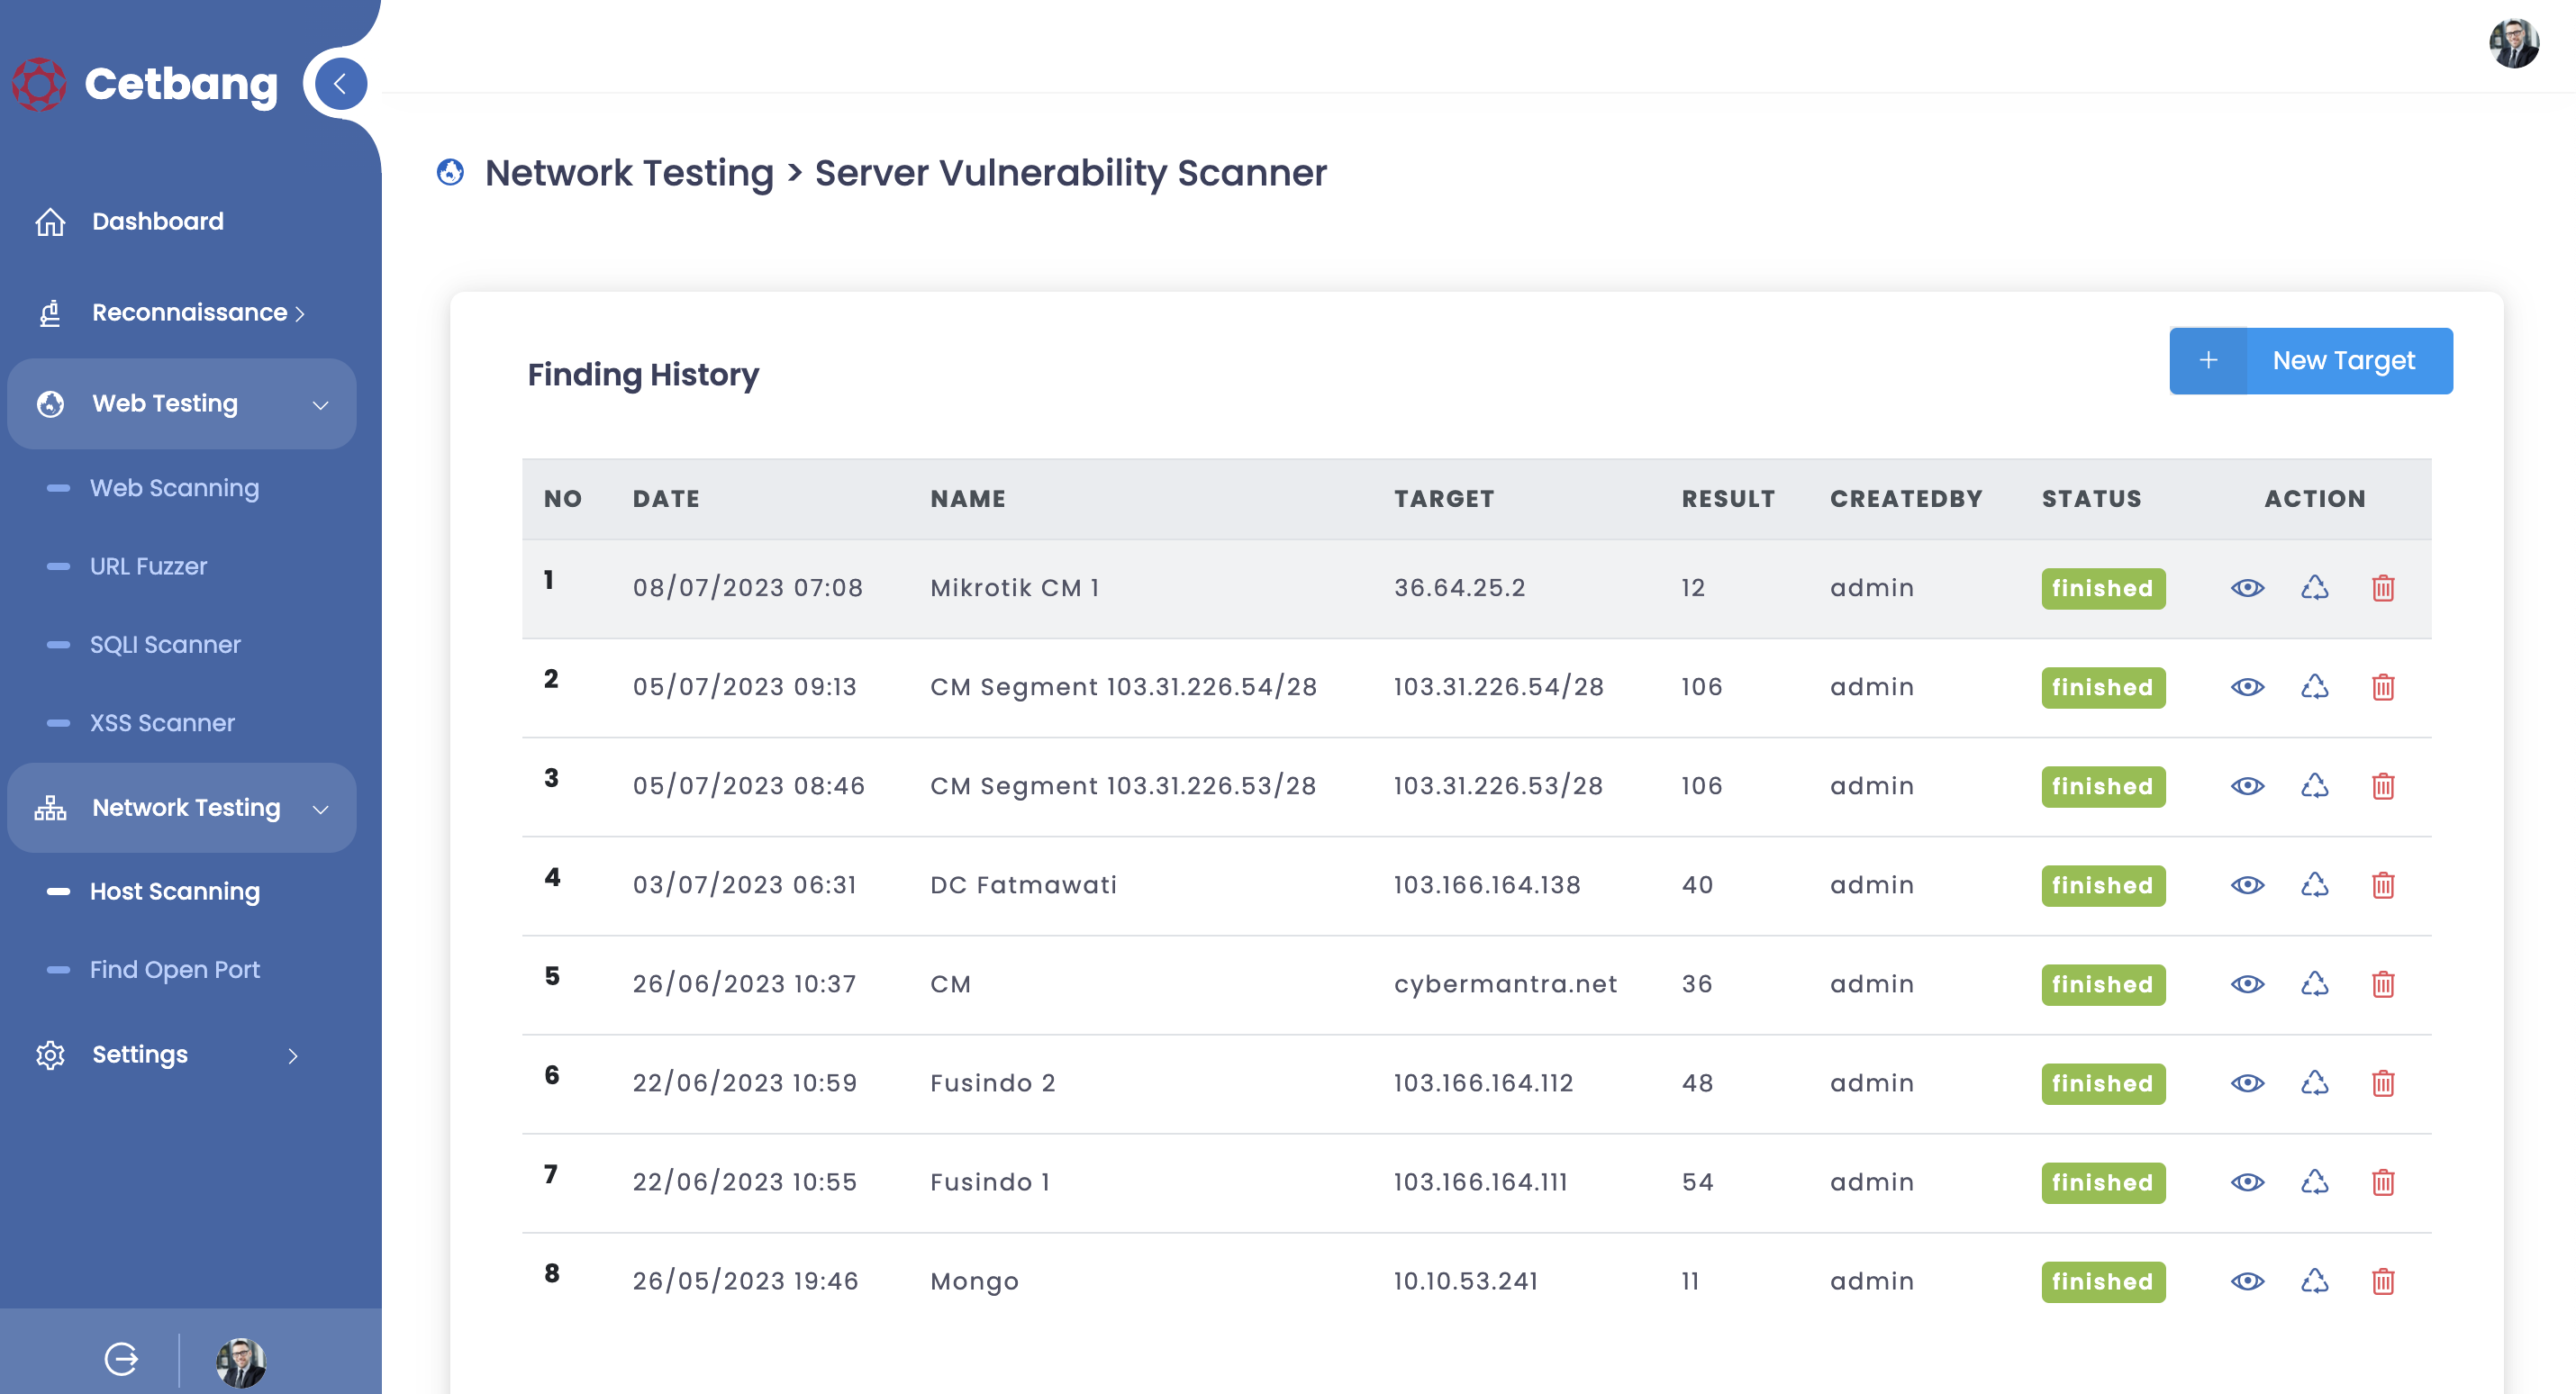This screenshot has width=2576, height=1394.
Task: Delete the Mikrotik CM 1 scan
Action: 2382,588
